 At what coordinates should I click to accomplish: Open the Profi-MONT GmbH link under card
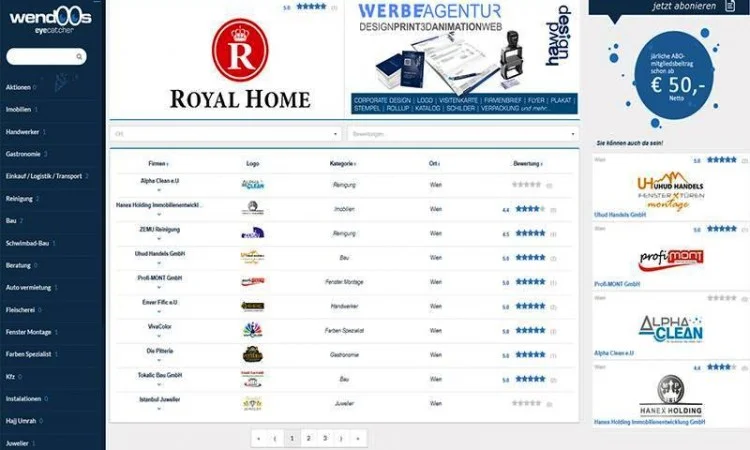(x=617, y=284)
